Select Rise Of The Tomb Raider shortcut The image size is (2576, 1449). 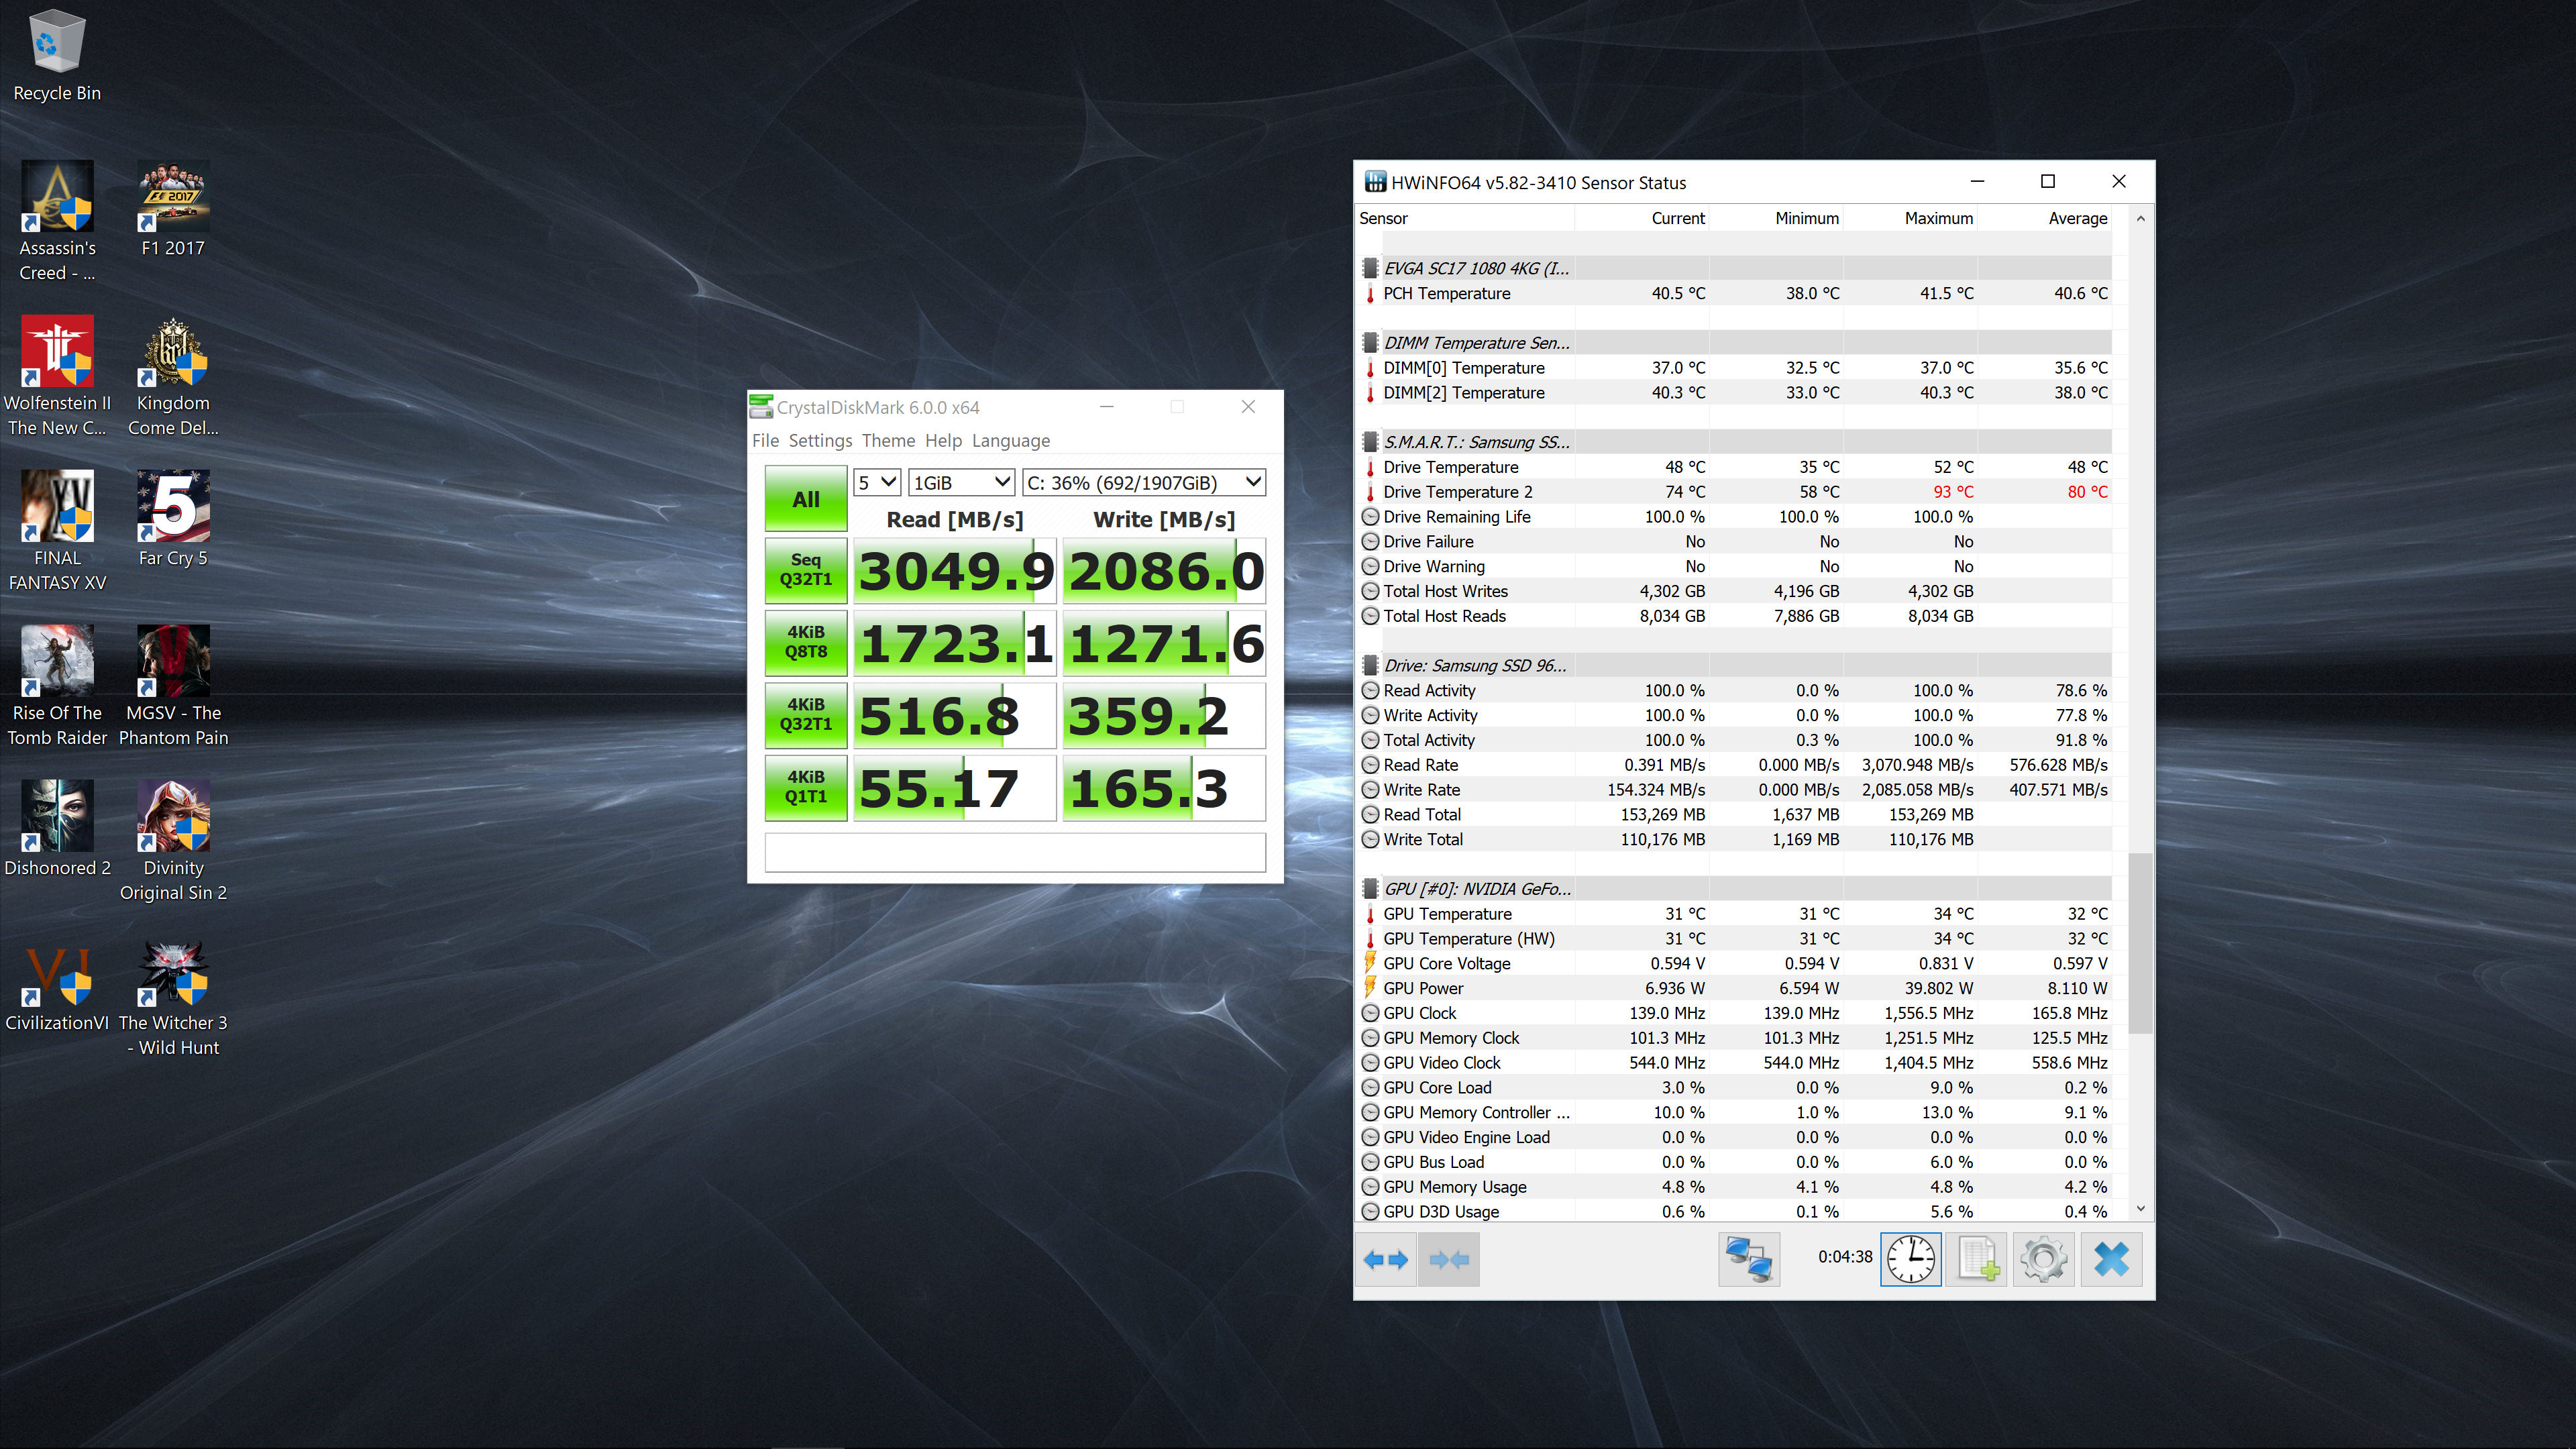click(x=57, y=686)
